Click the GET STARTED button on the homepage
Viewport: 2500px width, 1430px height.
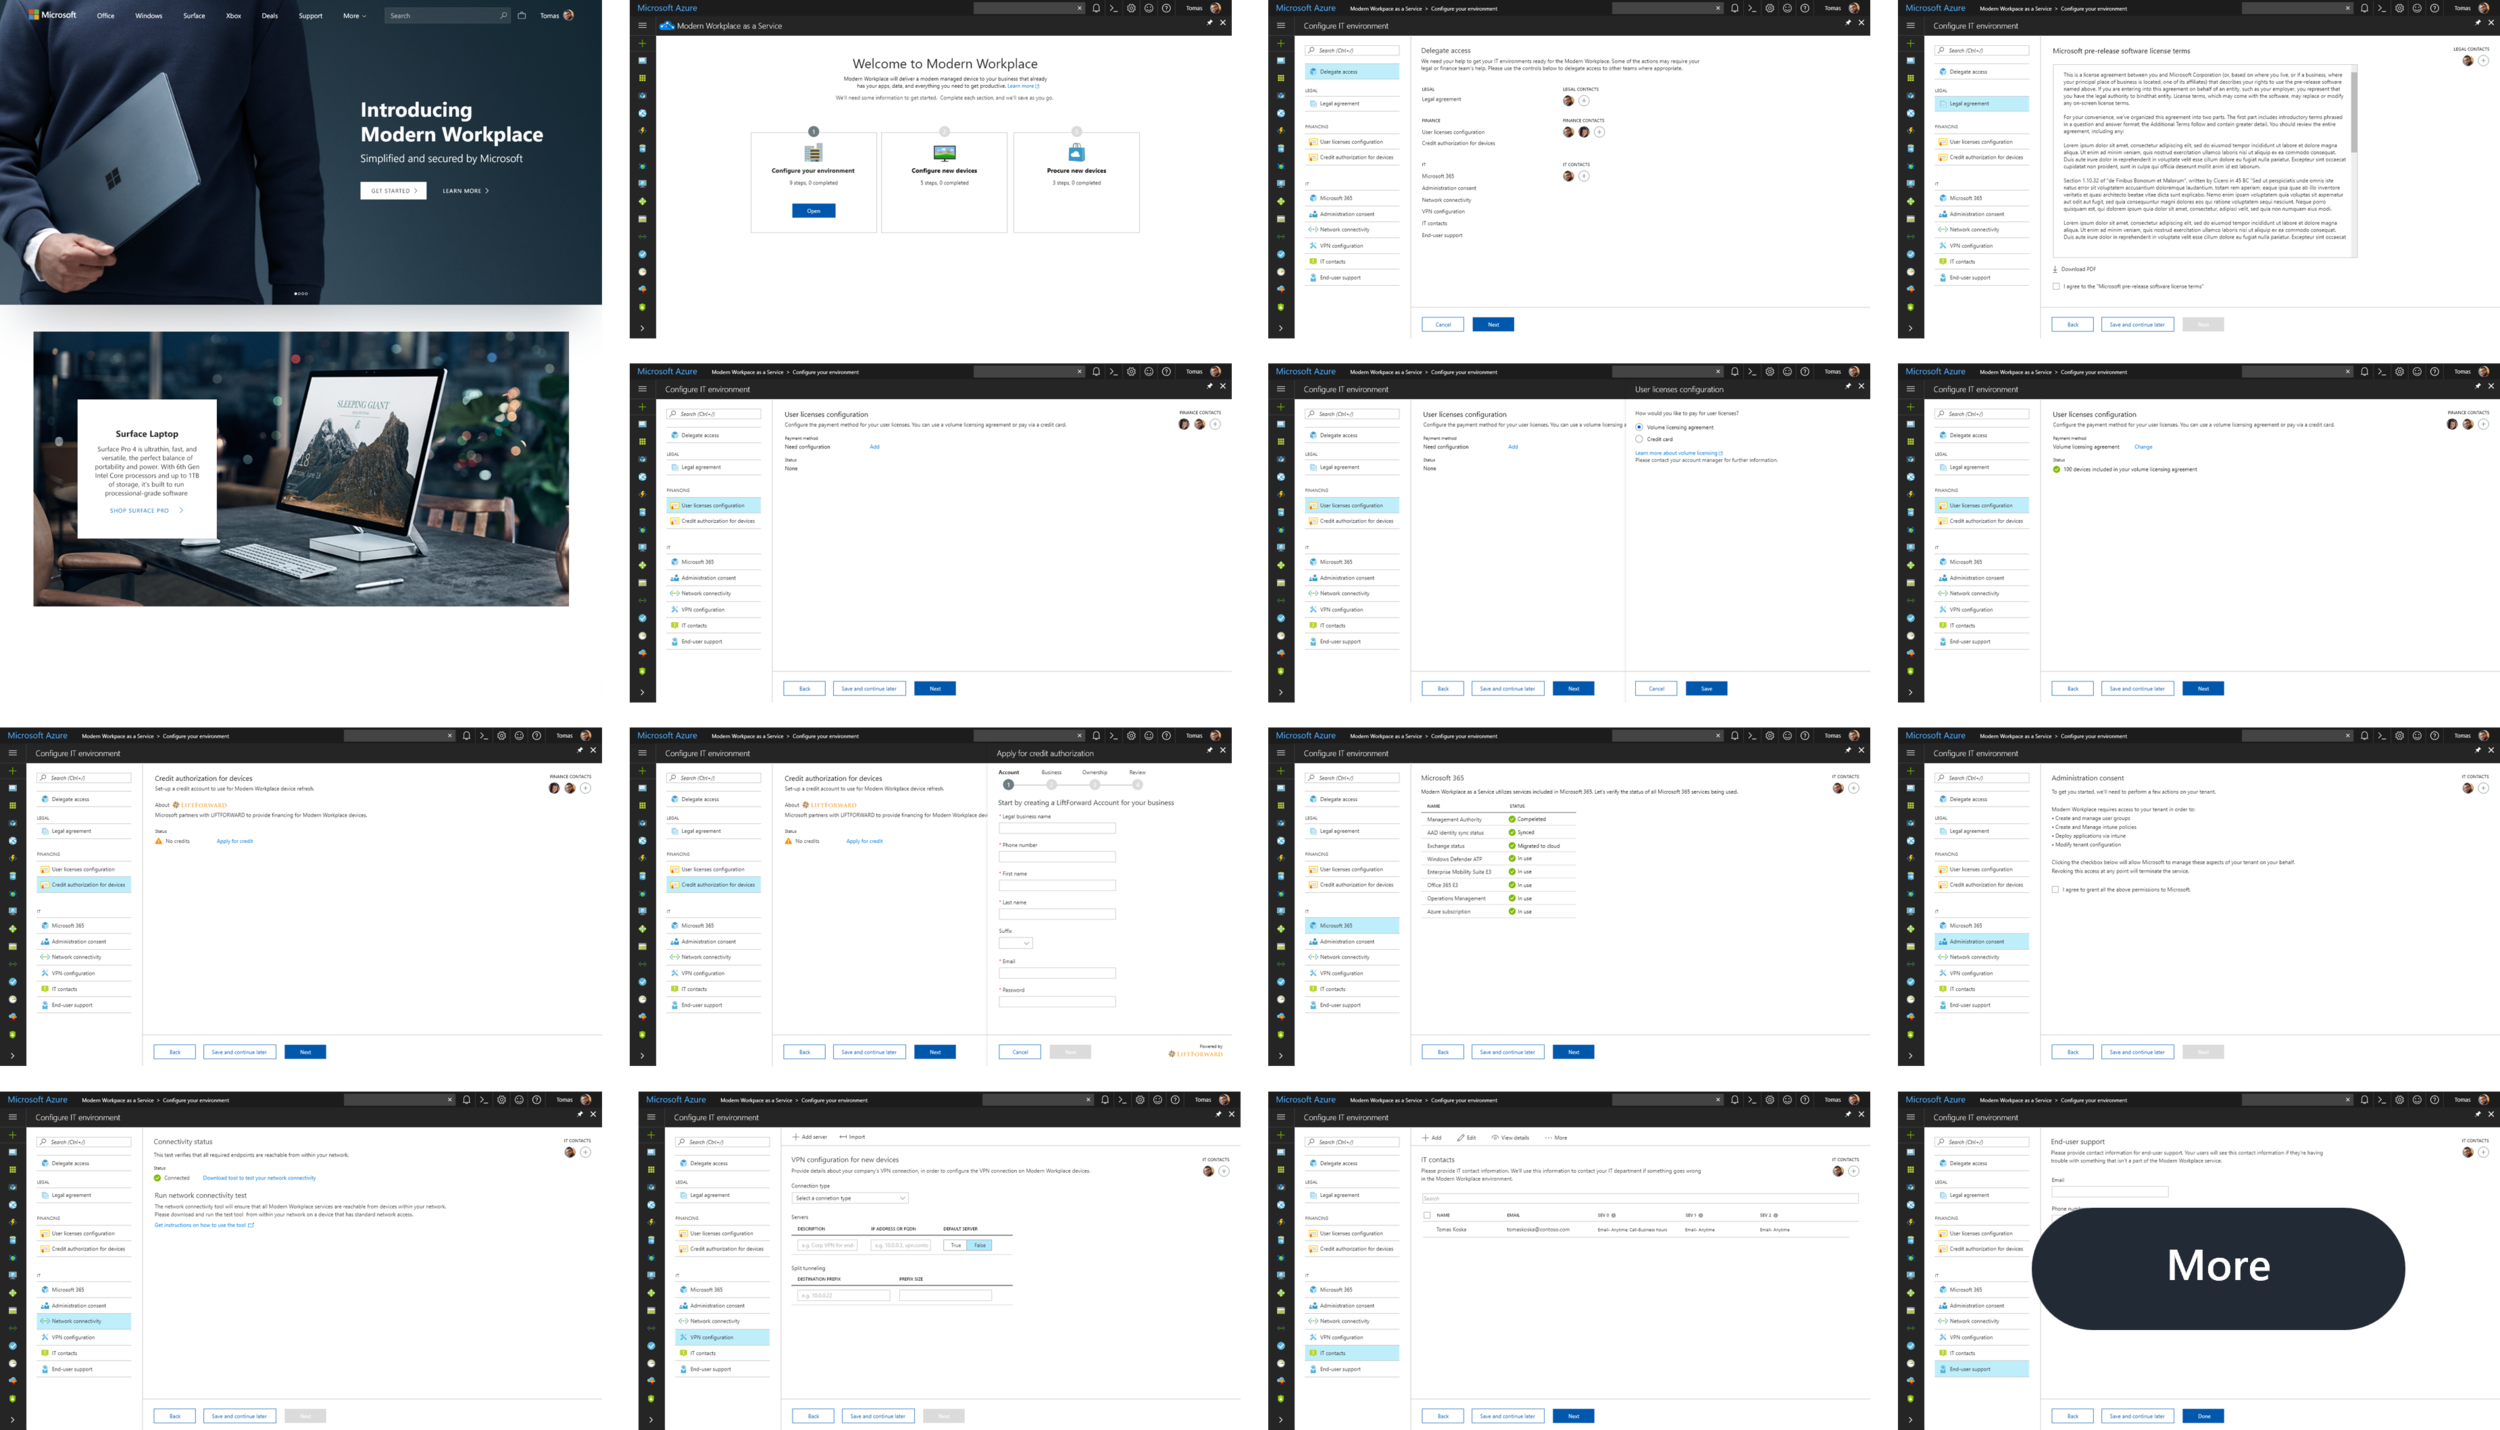click(393, 191)
